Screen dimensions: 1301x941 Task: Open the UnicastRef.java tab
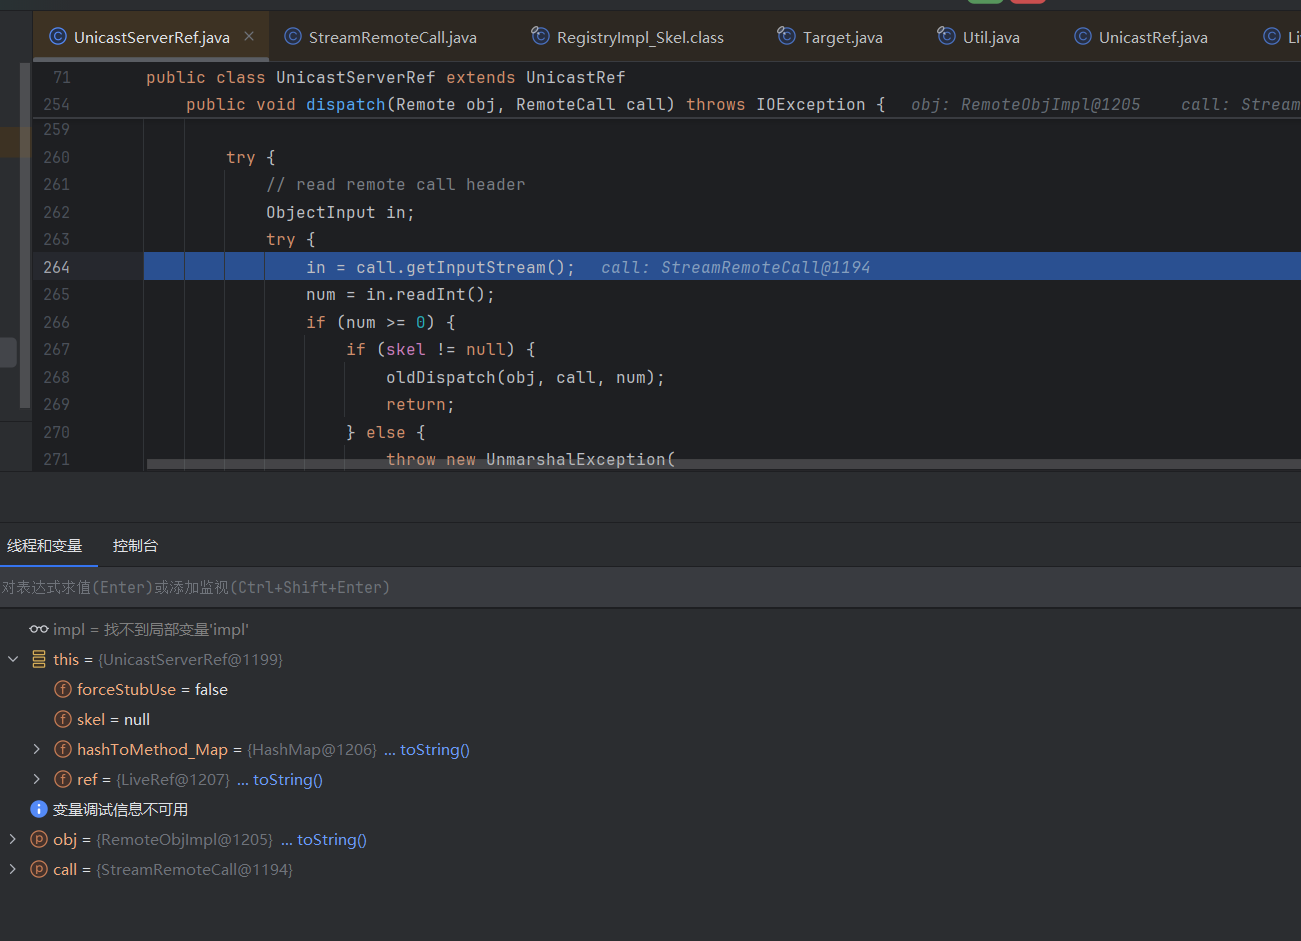[x=1152, y=38]
